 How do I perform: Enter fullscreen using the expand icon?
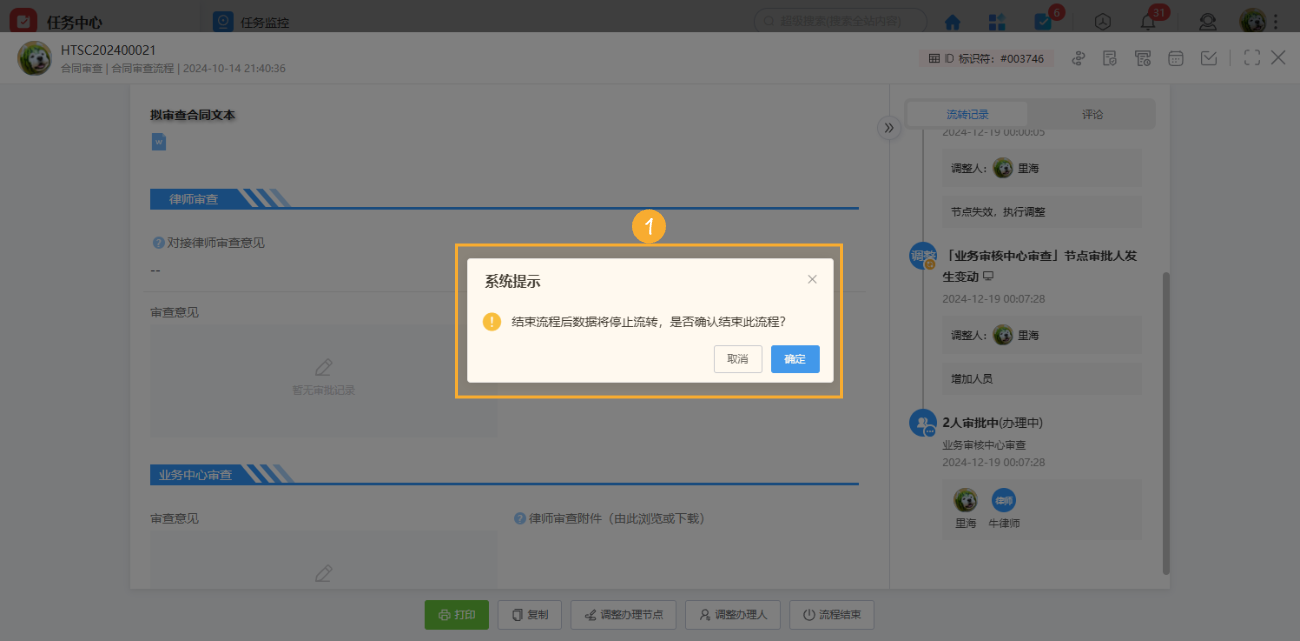1251,58
